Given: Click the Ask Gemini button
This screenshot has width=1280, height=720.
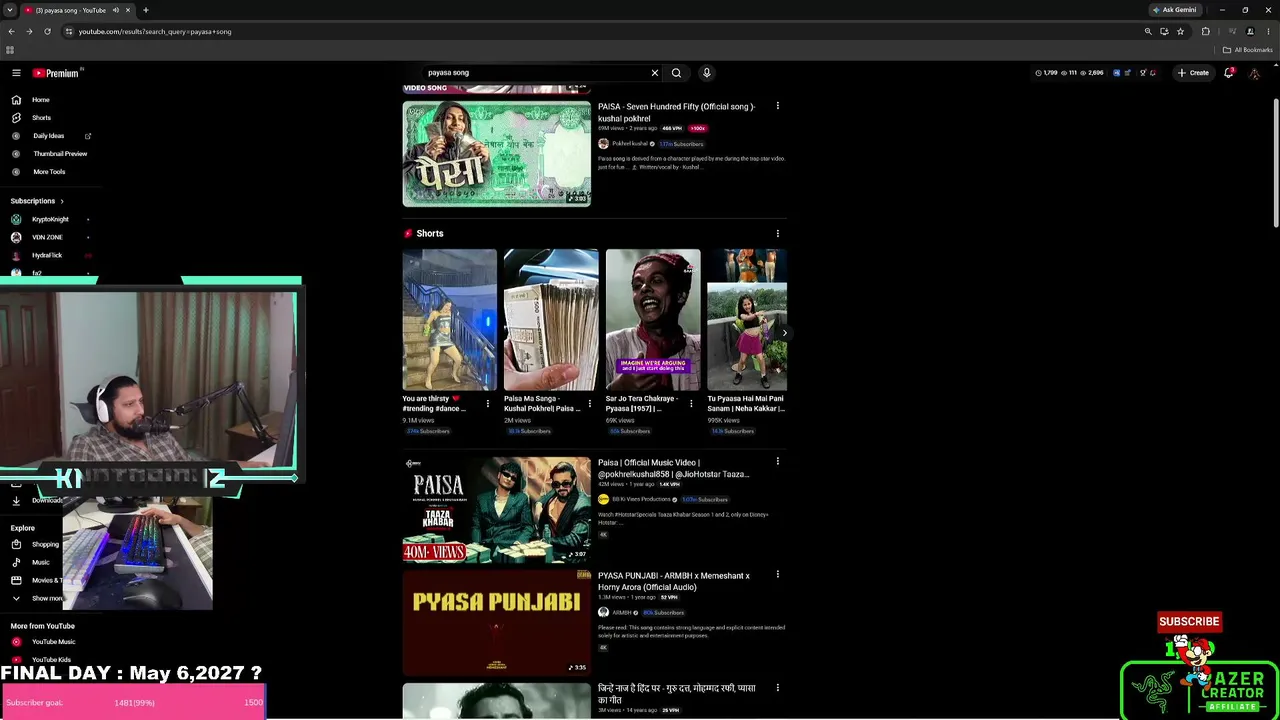Looking at the screenshot, I should click(x=1174, y=10).
